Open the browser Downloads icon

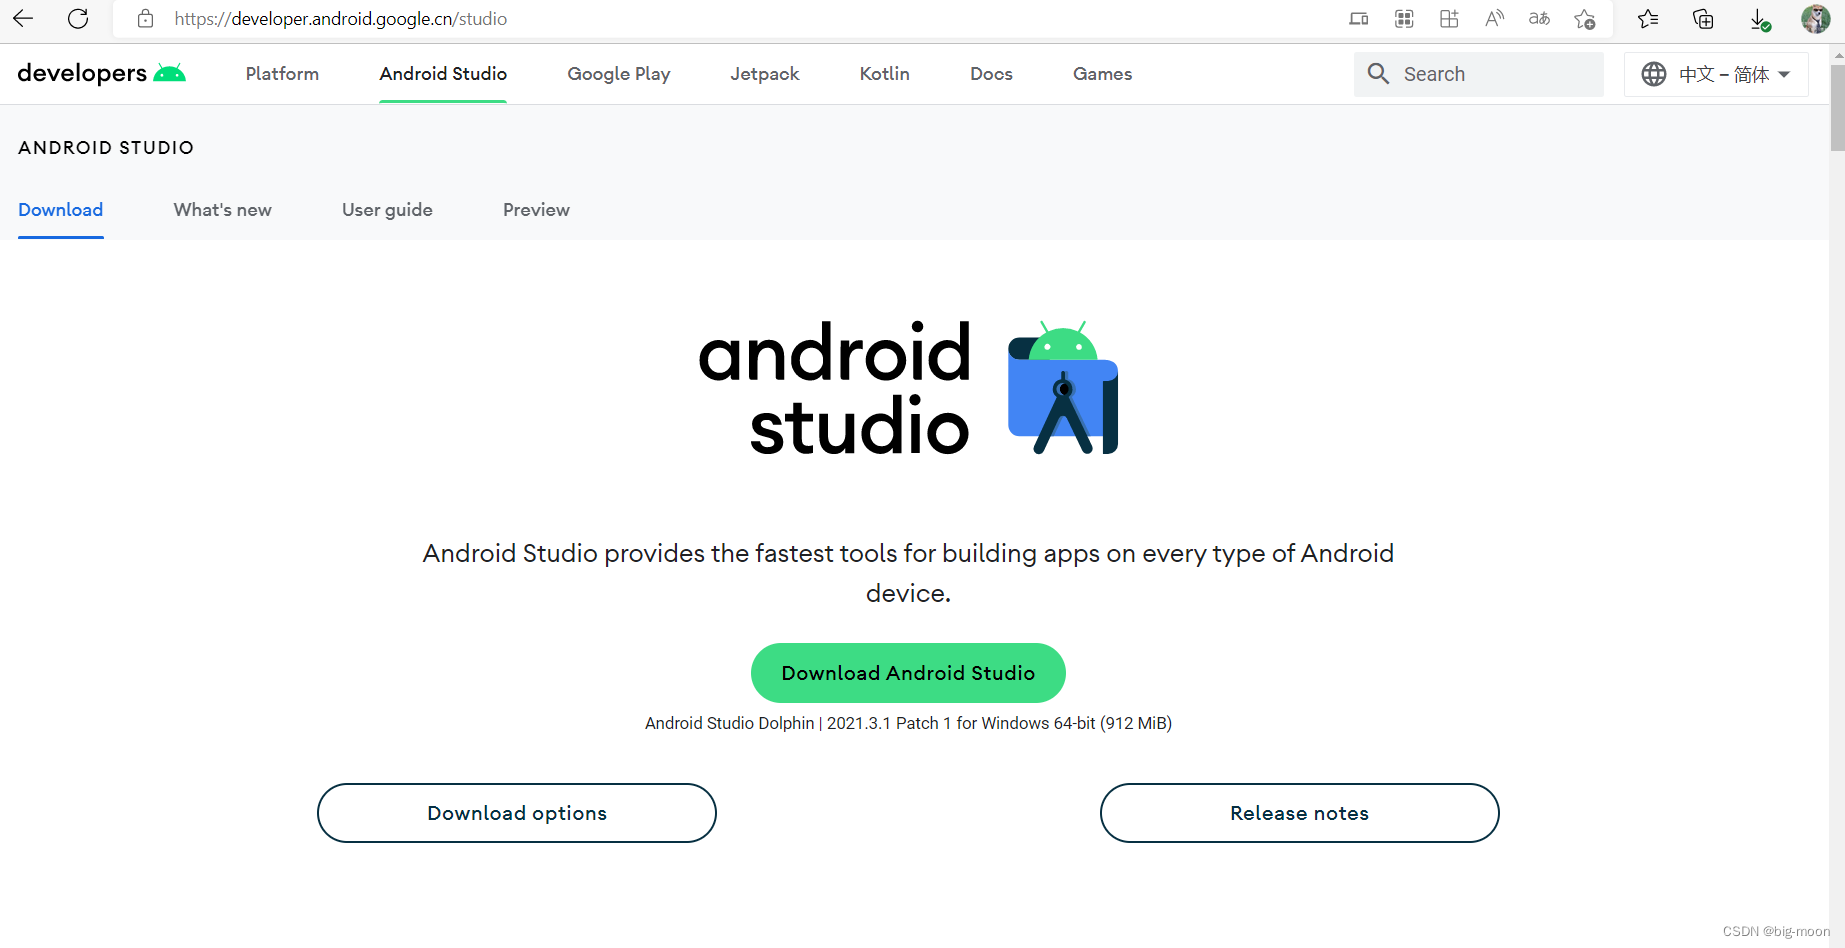click(1760, 19)
